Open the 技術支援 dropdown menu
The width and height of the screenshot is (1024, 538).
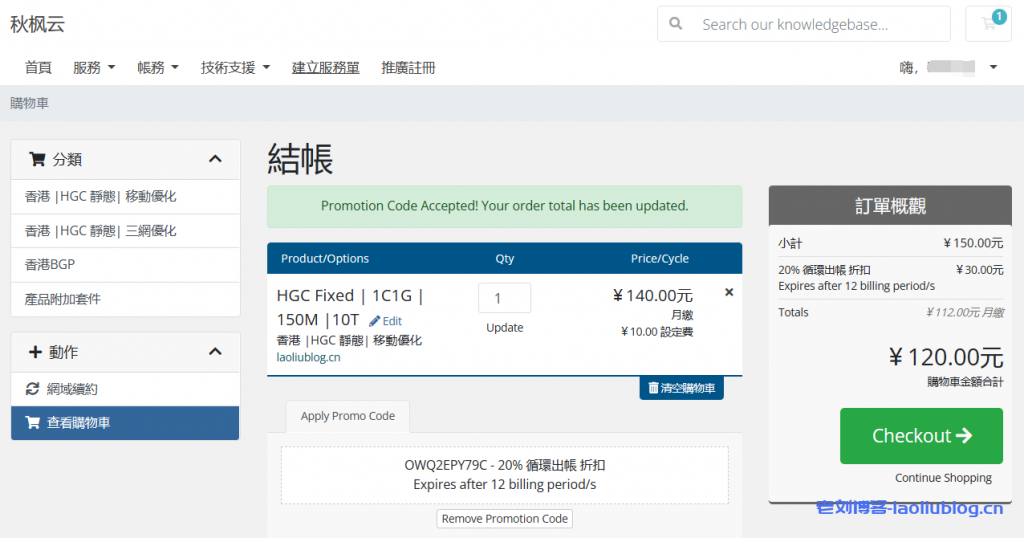tap(235, 68)
